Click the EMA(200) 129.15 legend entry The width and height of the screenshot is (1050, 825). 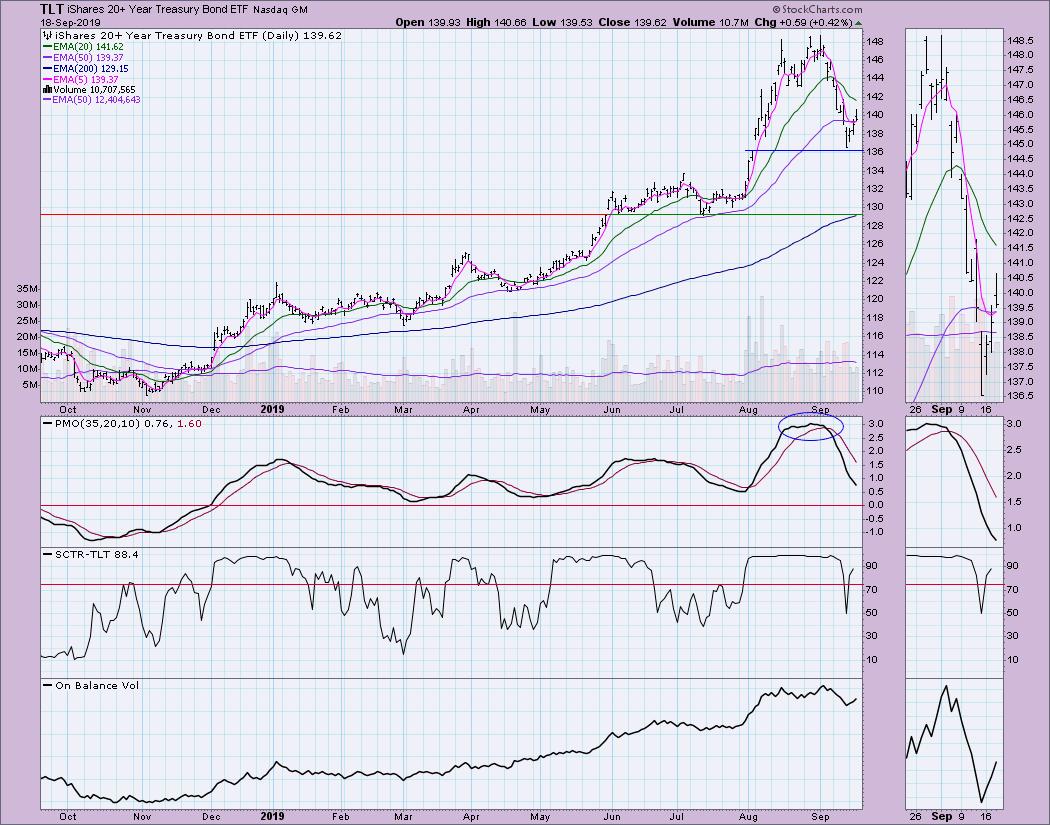(90, 68)
